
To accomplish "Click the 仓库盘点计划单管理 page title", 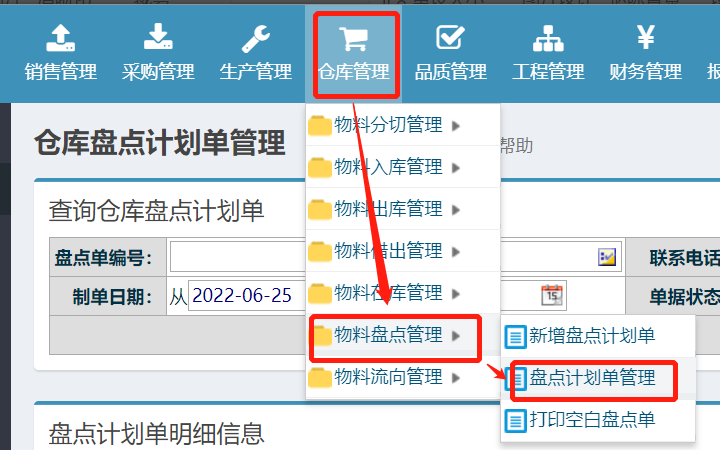I will (160, 143).
